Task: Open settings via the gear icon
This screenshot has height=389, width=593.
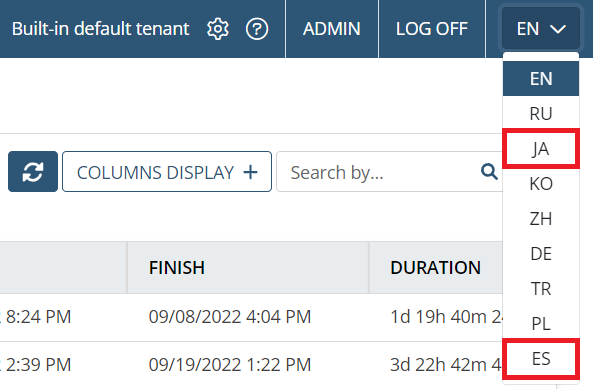Action: [x=218, y=29]
